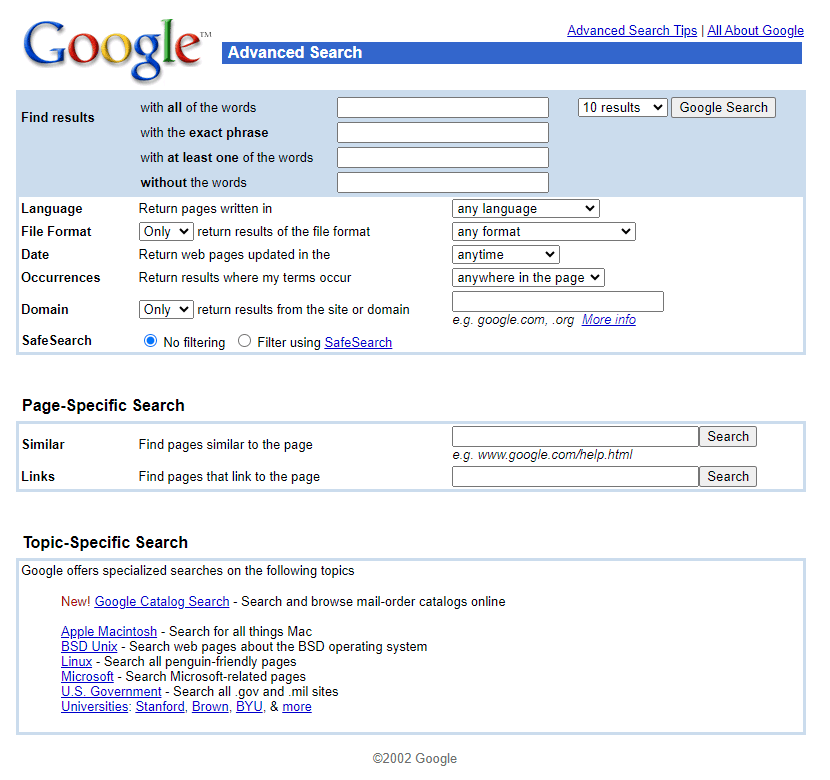830x780 pixels.
Task: Click the Advanced Search header title
Action: (x=295, y=52)
